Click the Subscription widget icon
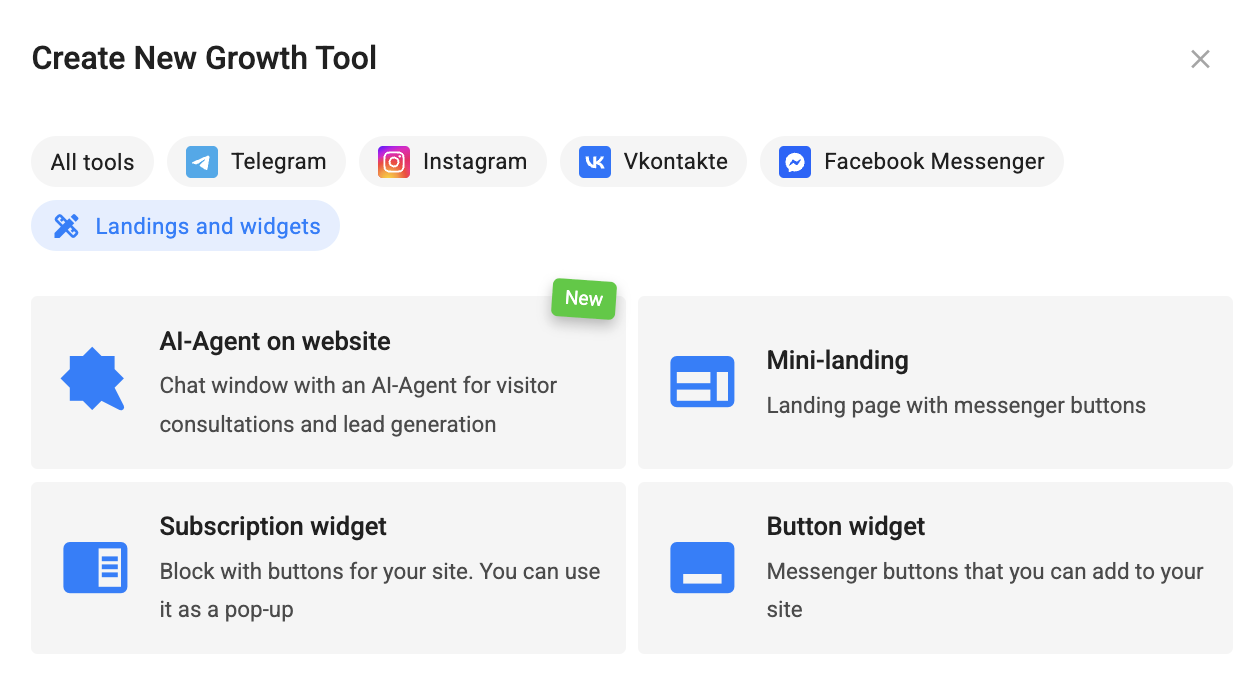Screen dimensions: 1252x678 point(95,568)
